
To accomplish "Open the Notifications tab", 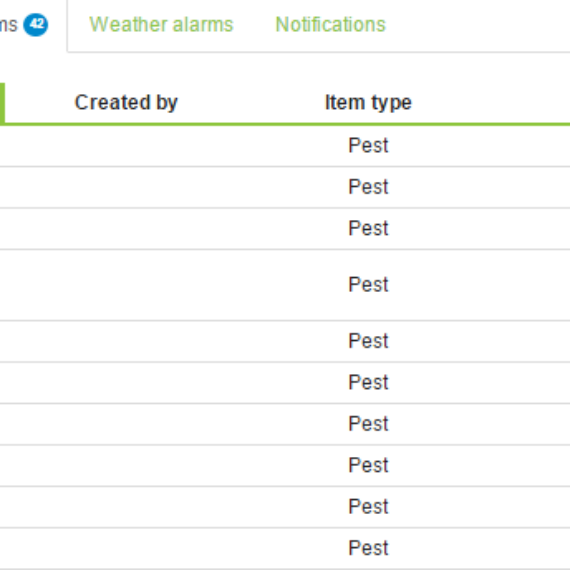I will (x=330, y=25).
